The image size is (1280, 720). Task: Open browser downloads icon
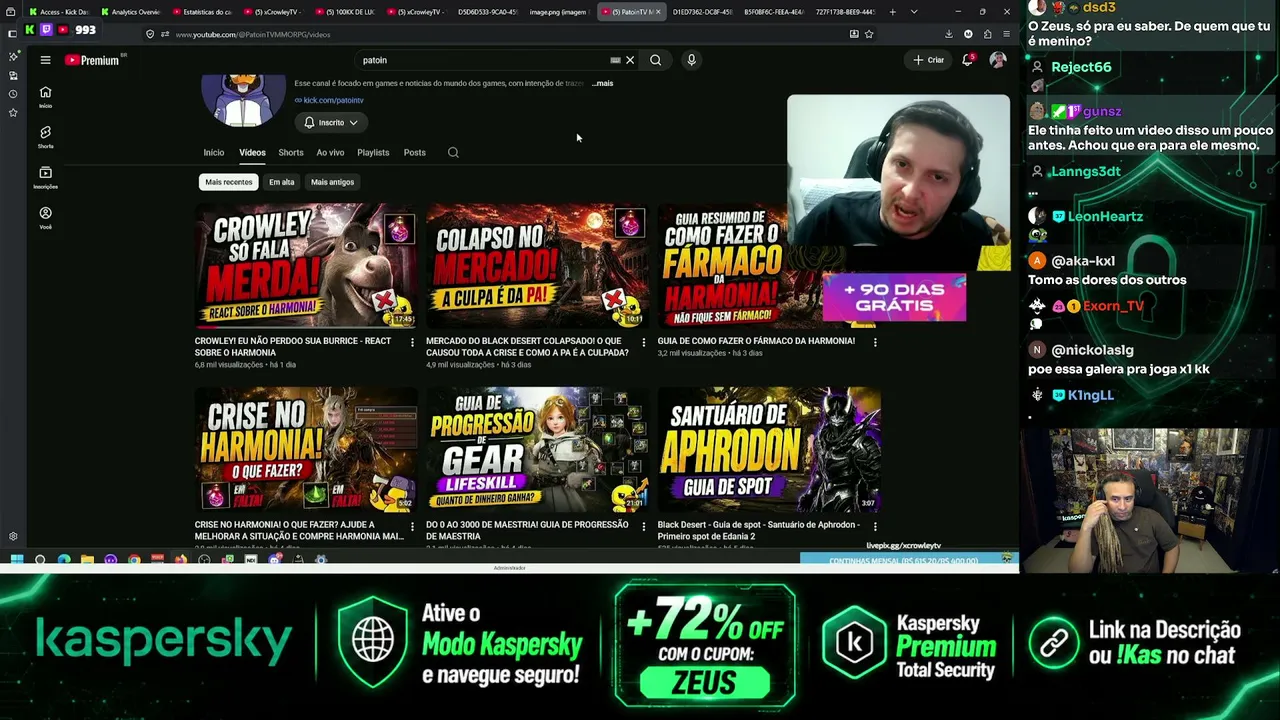click(x=948, y=34)
